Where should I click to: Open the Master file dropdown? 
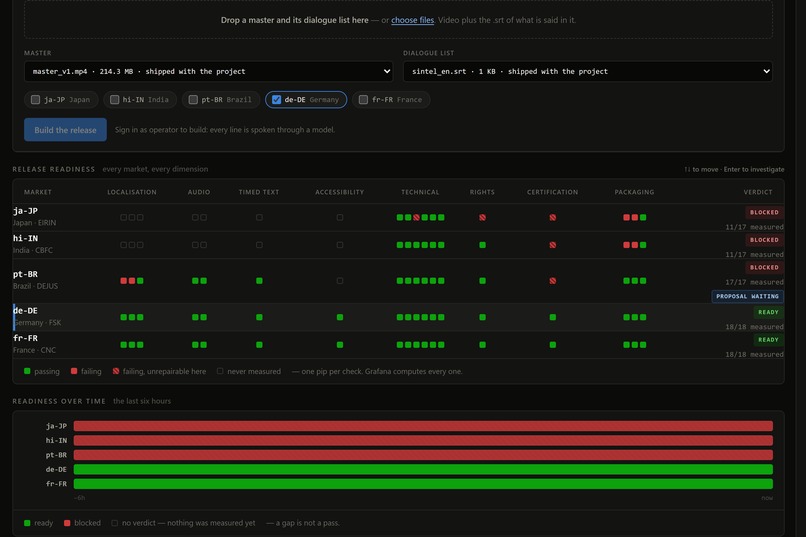pyautogui.click(x=208, y=71)
